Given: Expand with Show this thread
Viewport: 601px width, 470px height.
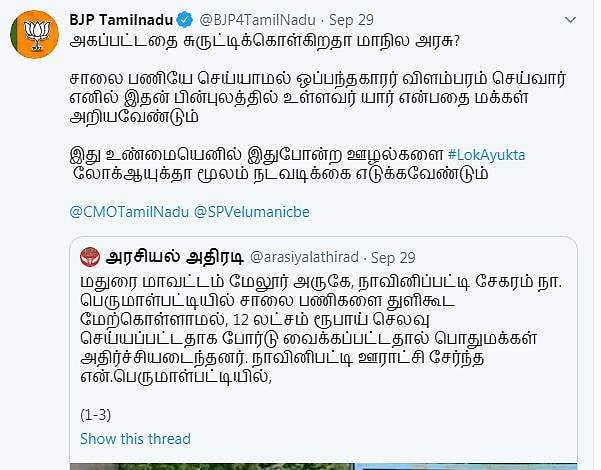Looking at the screenshot, I should click(135, 439).
